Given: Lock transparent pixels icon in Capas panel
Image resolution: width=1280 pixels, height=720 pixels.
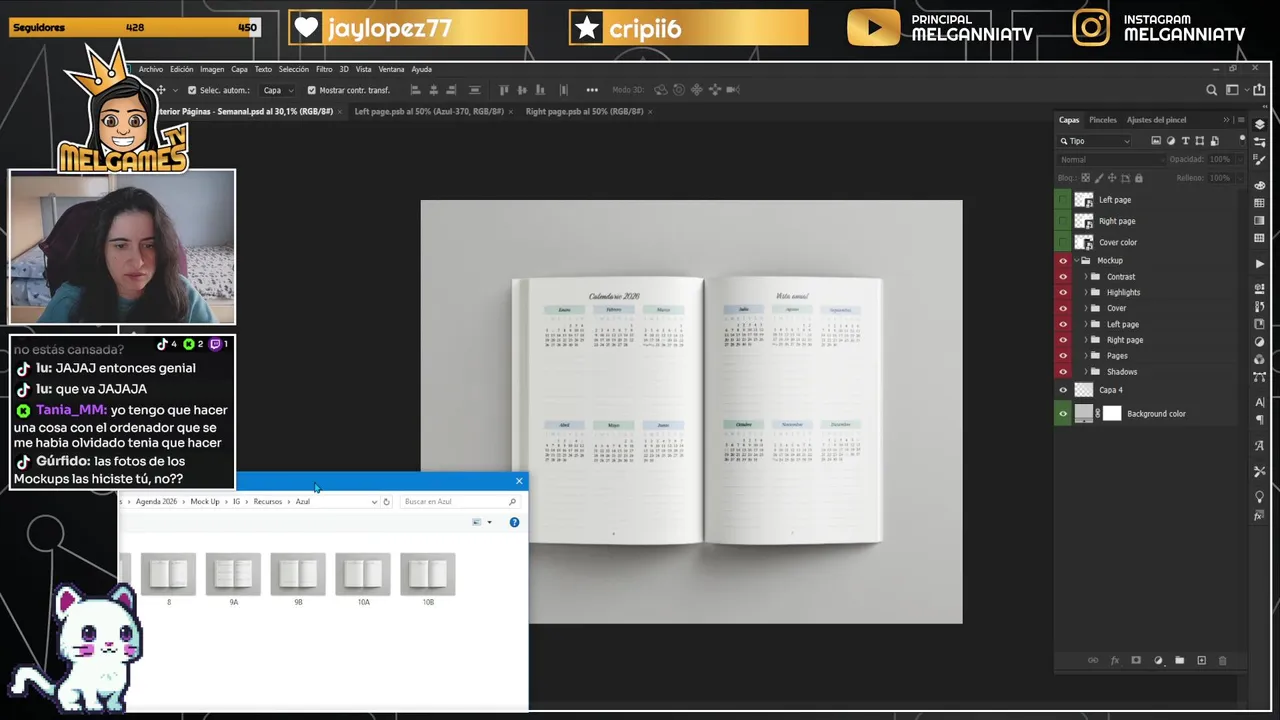Looking at the screenshot, I should [1088, 178].
